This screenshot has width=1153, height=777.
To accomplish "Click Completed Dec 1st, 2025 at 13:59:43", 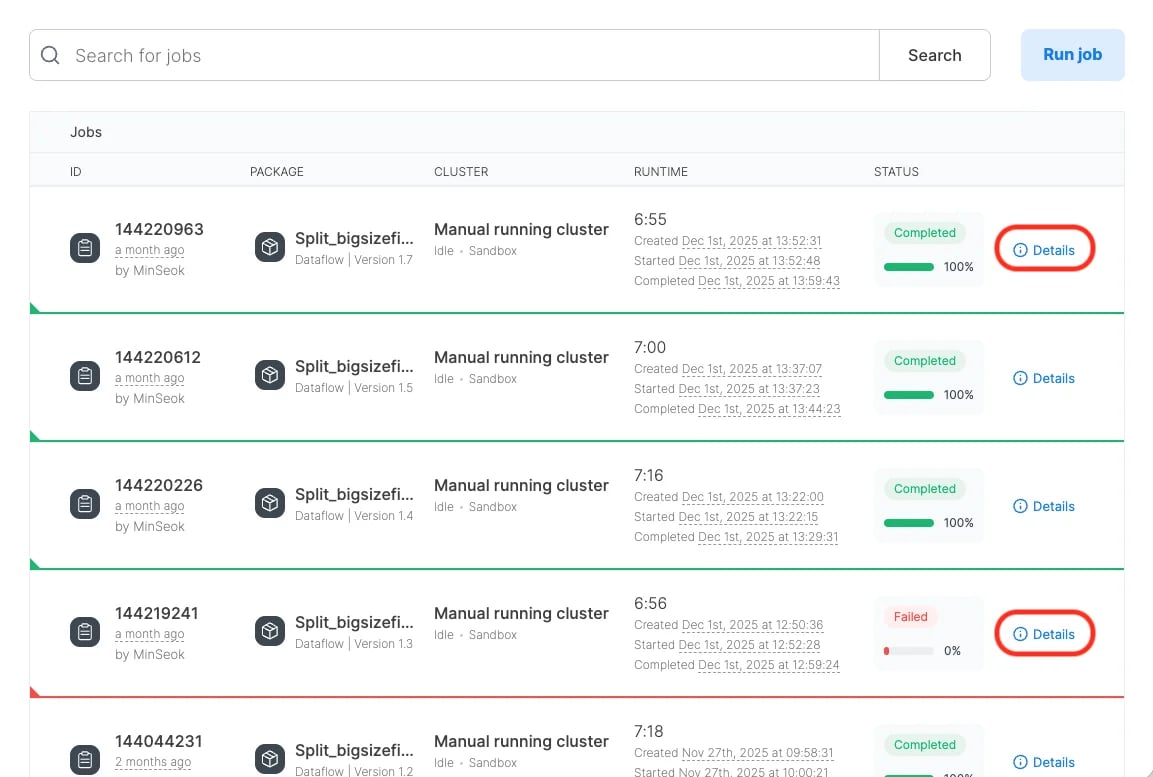I will pyautogui.click(x=737, y=280).
